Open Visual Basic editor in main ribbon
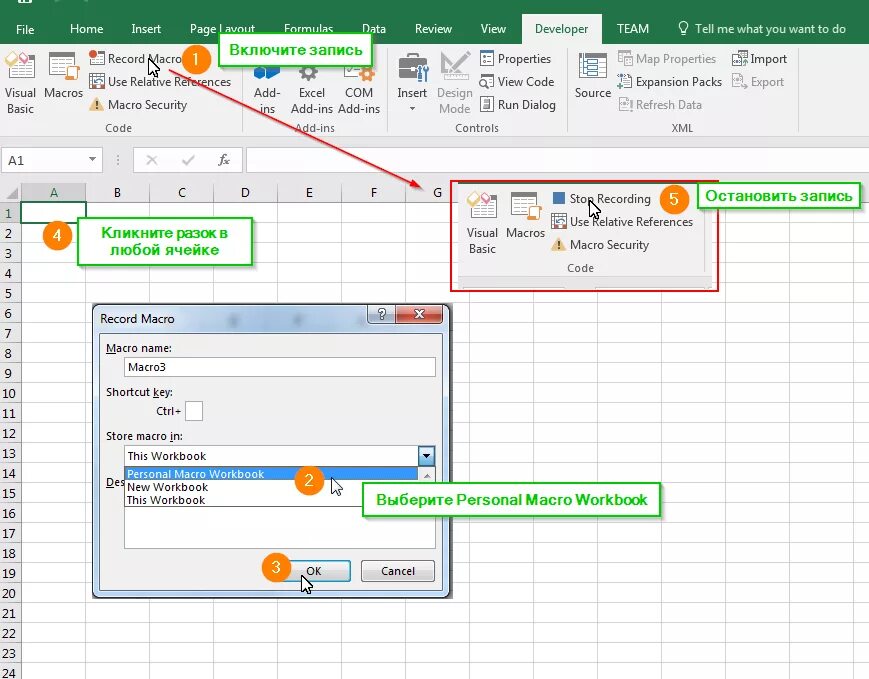Screen dimensions: 869x679 click(20, 83)
